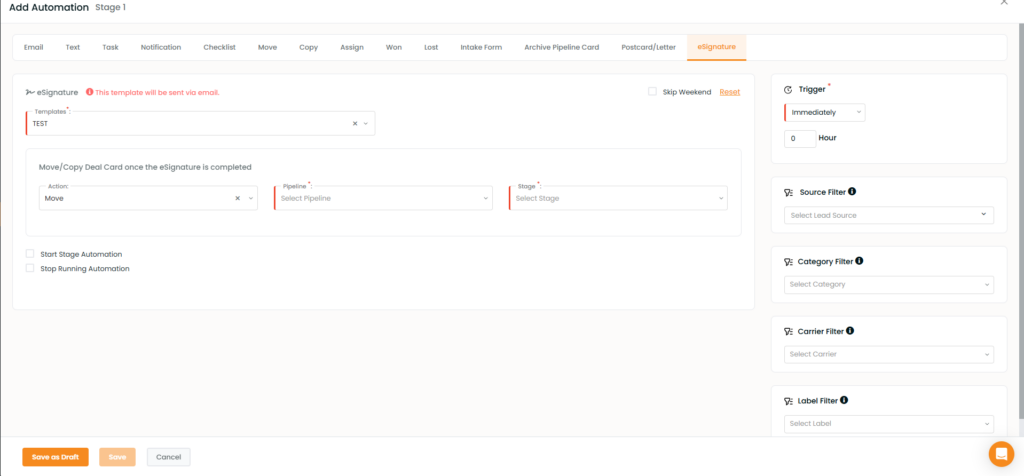Screen dimensions: 1024x476
Task: Open the Select Stage dropdown
Action: coord(618,198)
